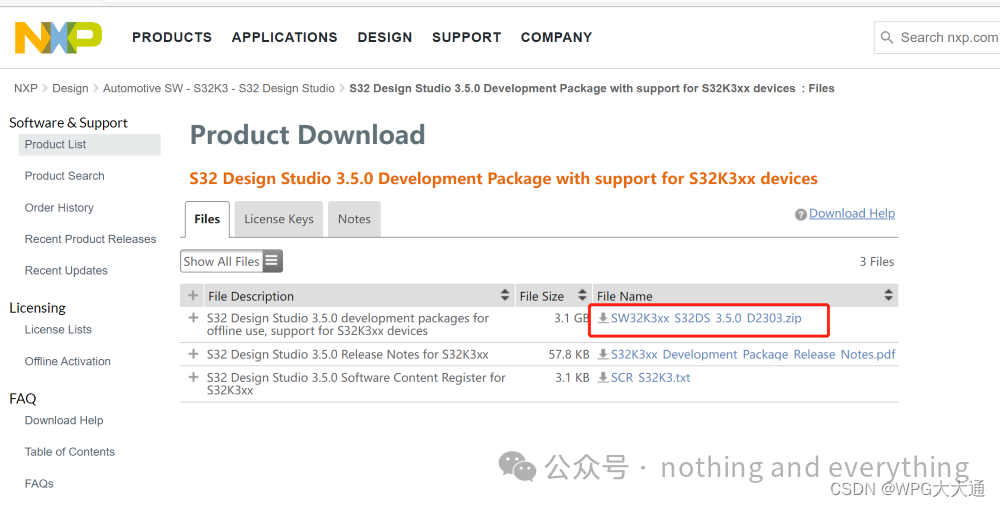The width and height of the screenshot is (1000, 507).
Task: Click NXP breadcrumb link
Action: point(26,89)
